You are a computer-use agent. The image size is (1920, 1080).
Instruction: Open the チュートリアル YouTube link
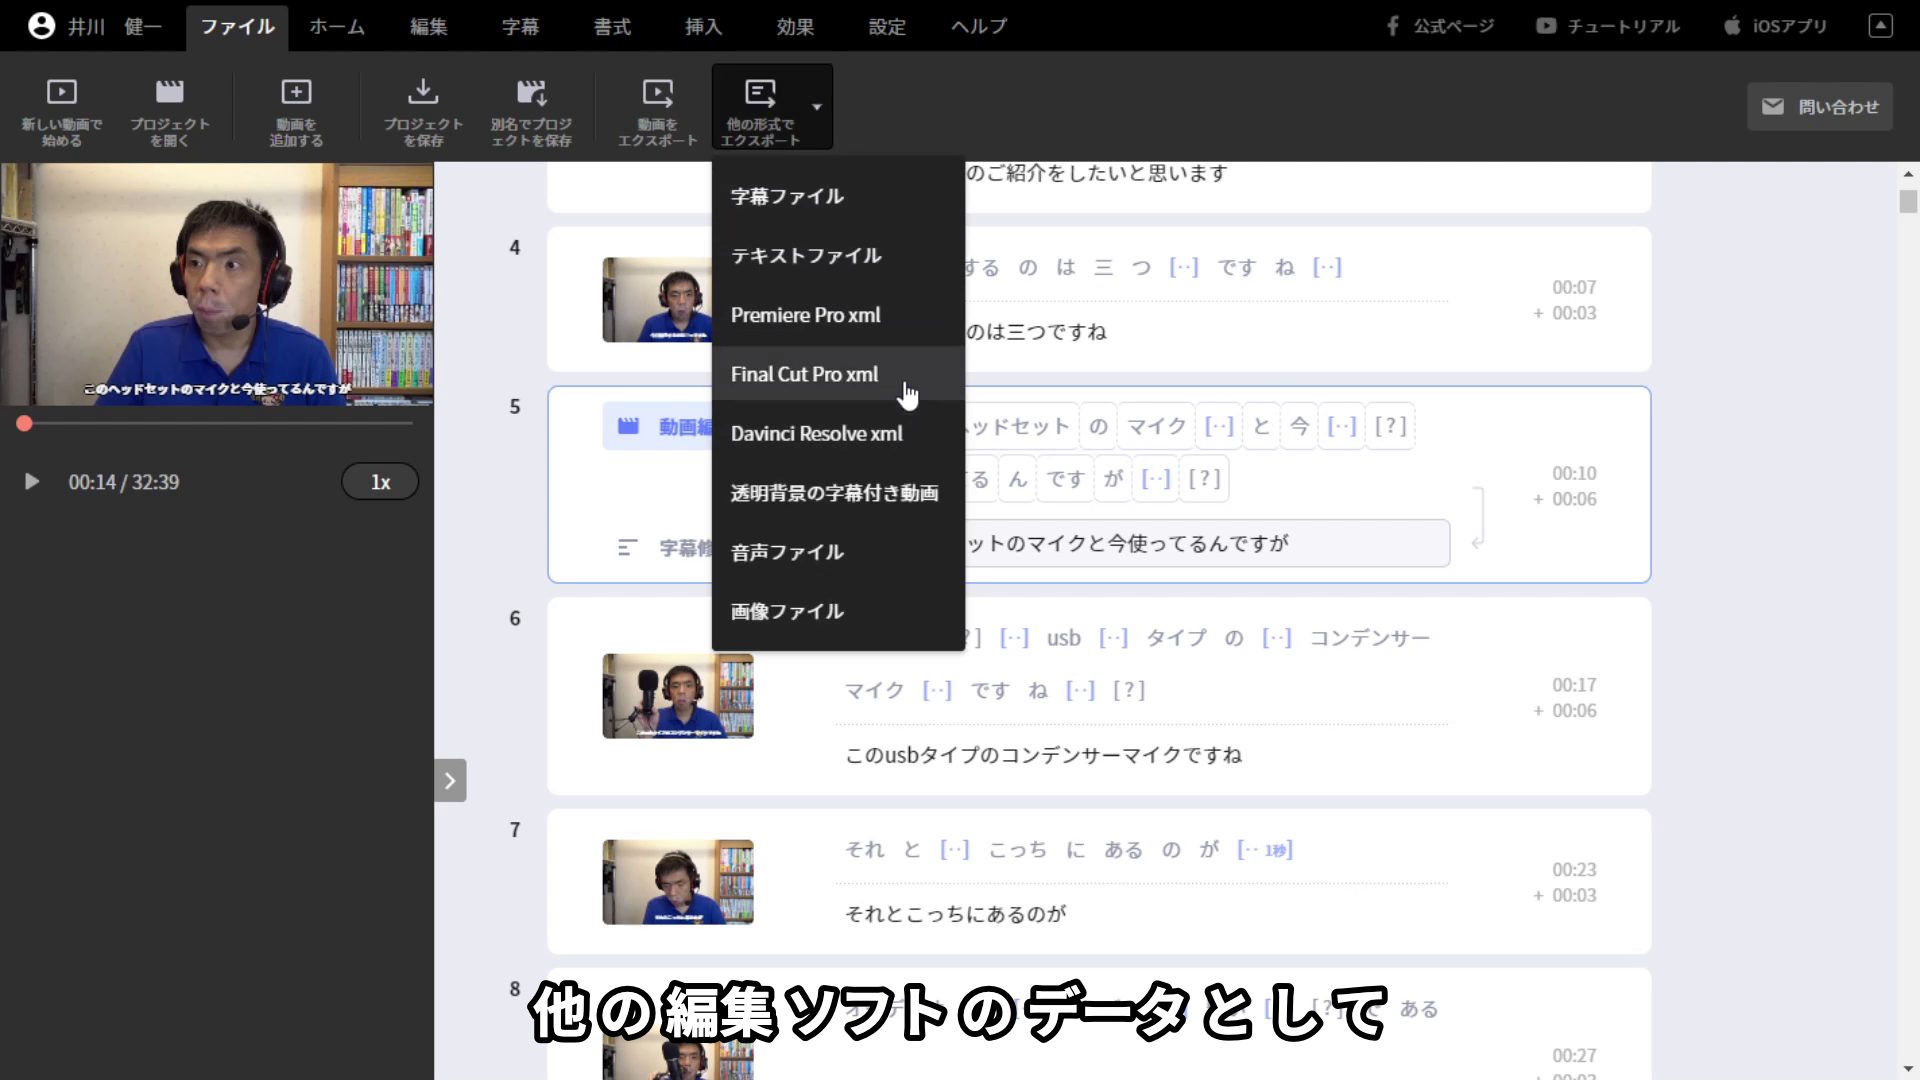click(x=1608, y=26)
